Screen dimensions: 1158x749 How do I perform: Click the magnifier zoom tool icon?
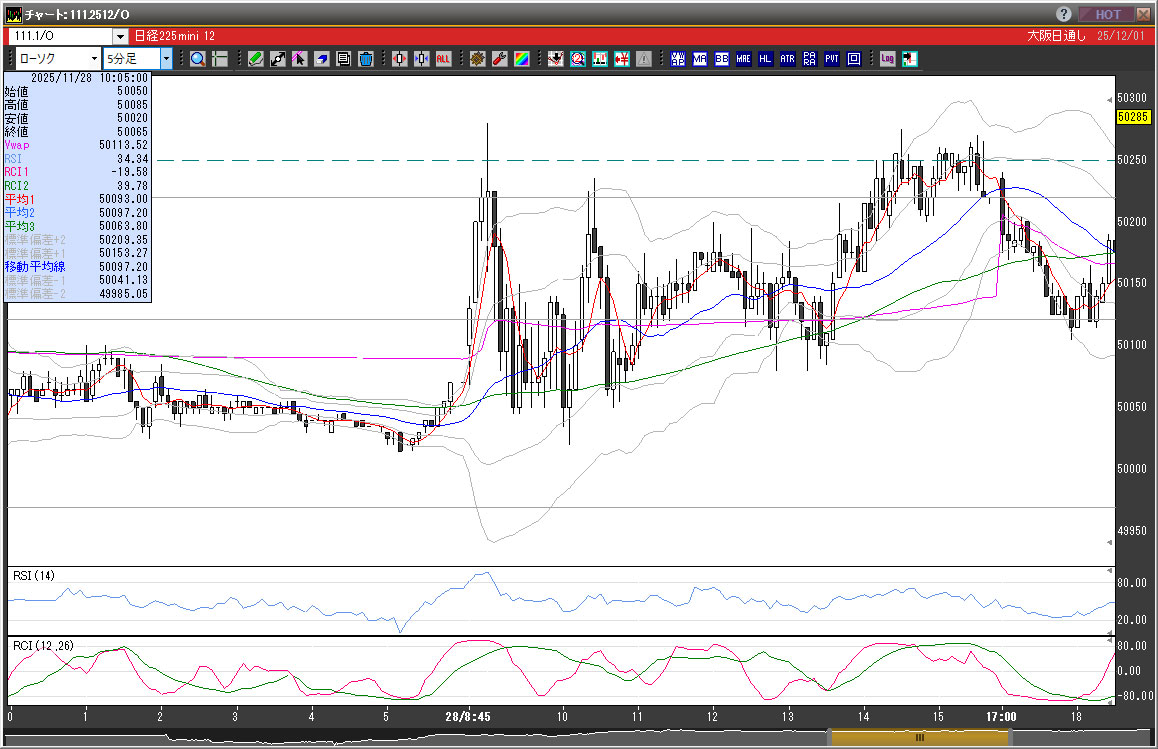tap(198, 59)
